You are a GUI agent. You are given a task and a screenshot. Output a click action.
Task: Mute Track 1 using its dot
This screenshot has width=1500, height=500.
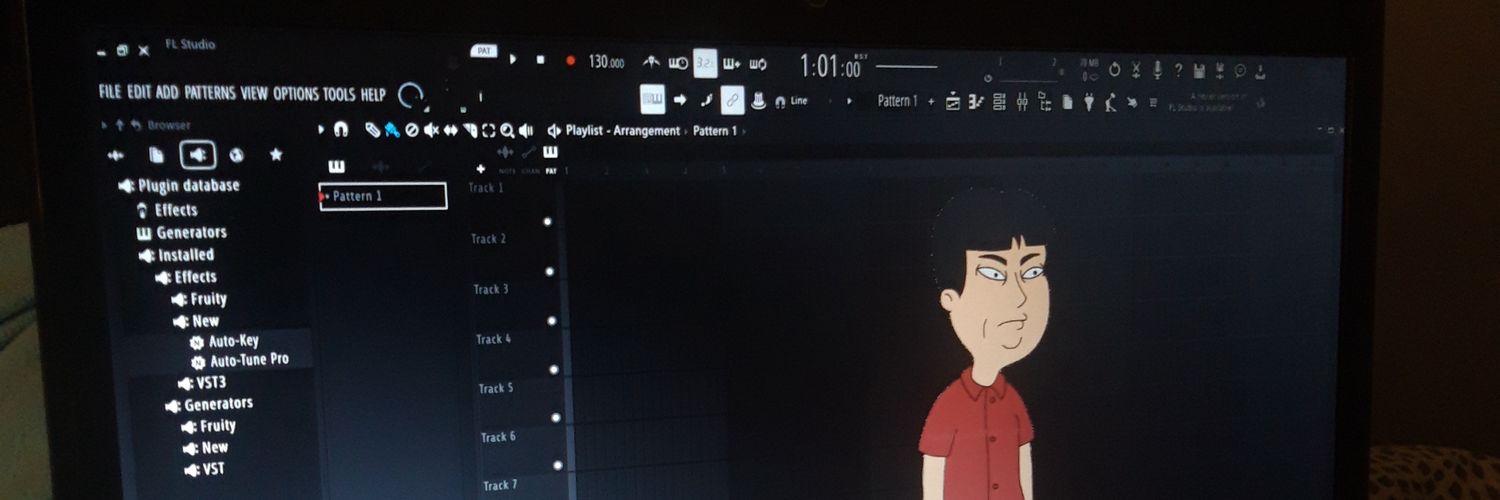548,222
